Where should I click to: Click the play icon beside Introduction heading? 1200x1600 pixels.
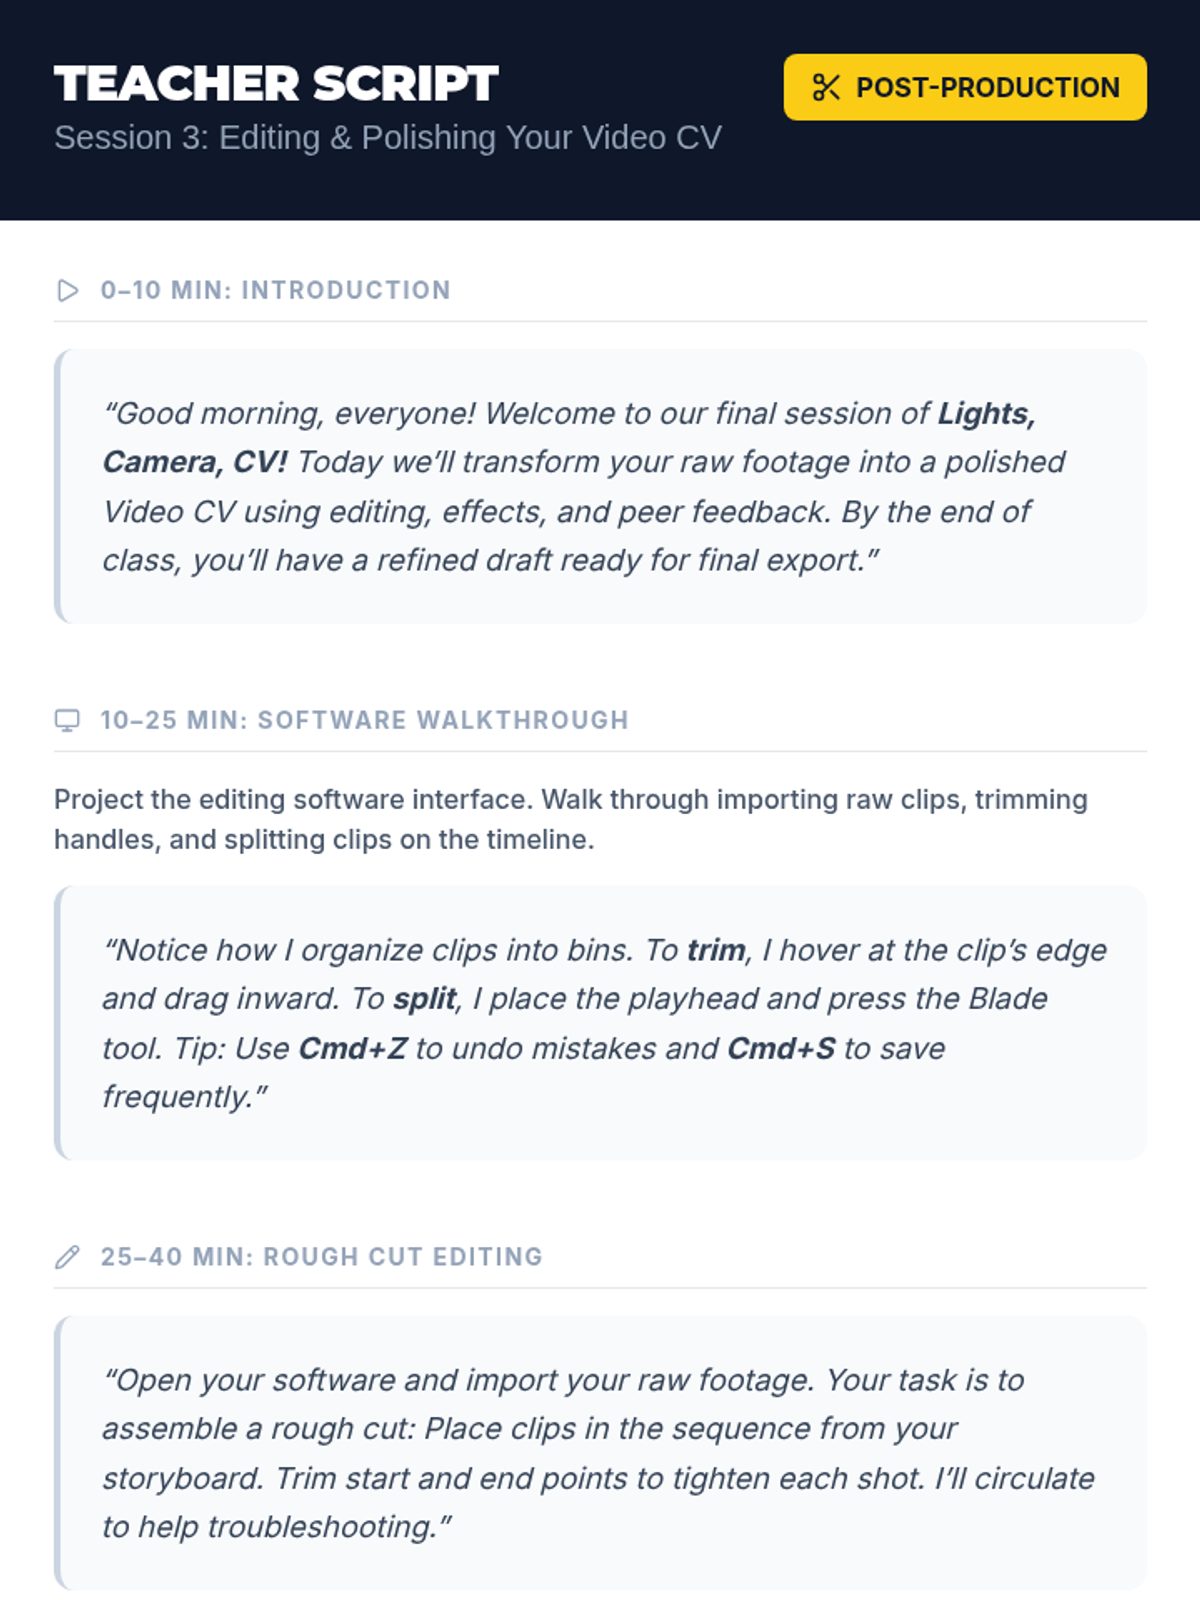[67, 291]
